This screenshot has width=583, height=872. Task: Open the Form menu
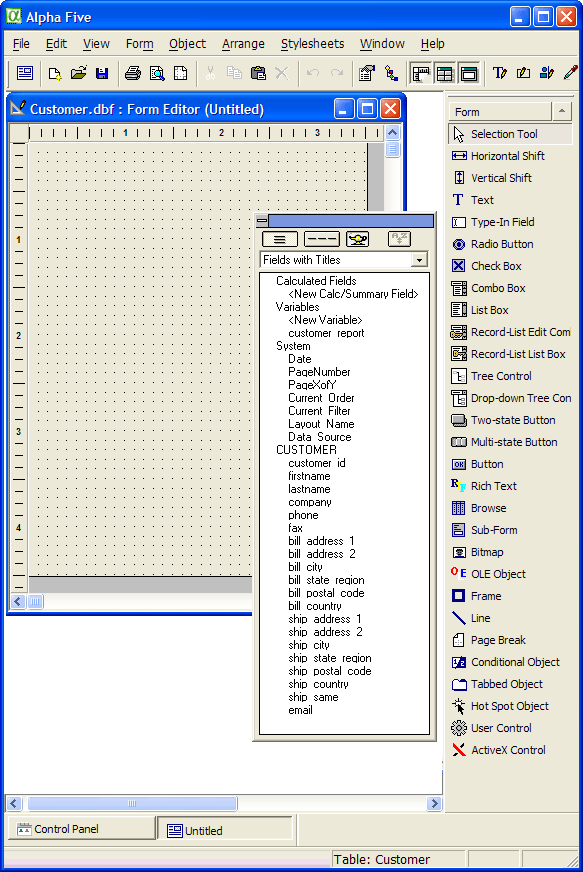point(139,44)
